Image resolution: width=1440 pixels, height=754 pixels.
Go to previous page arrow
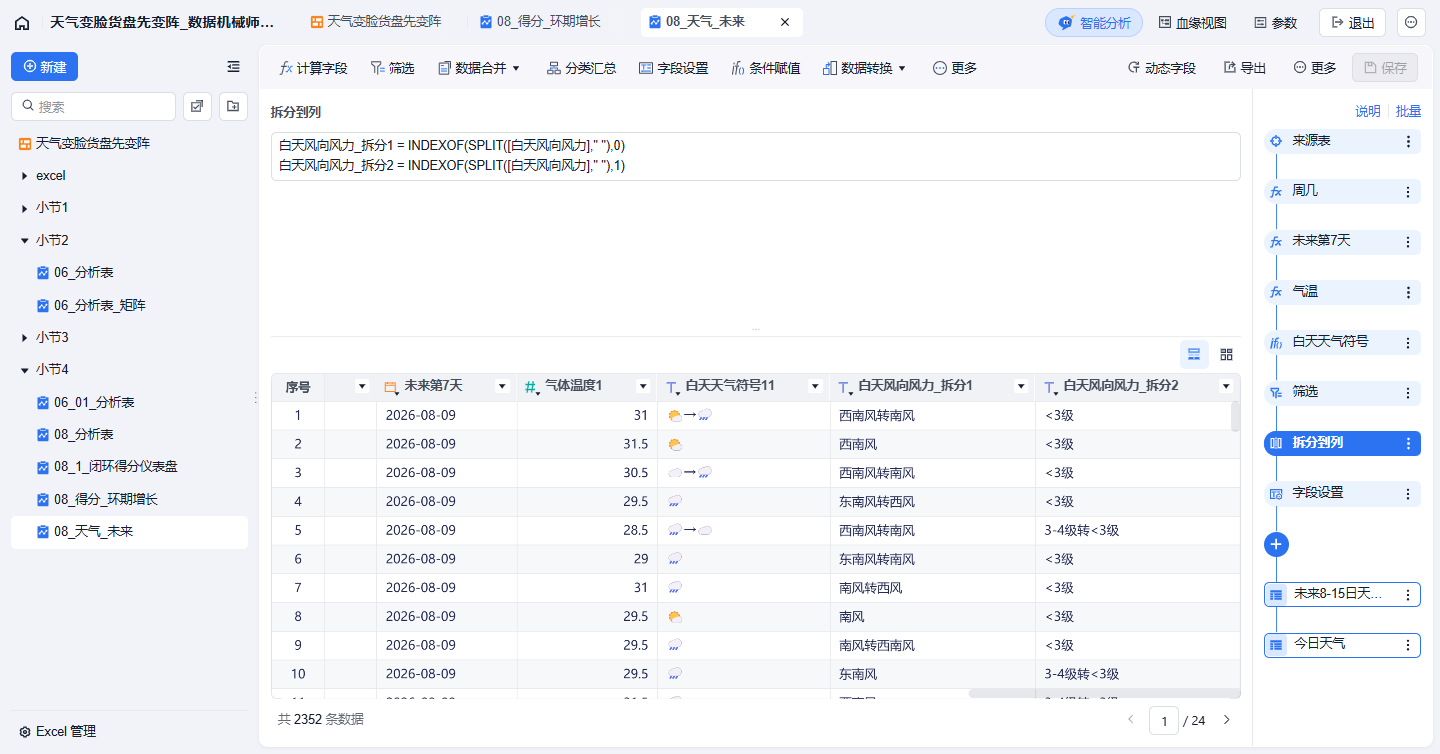[1131, 719]
